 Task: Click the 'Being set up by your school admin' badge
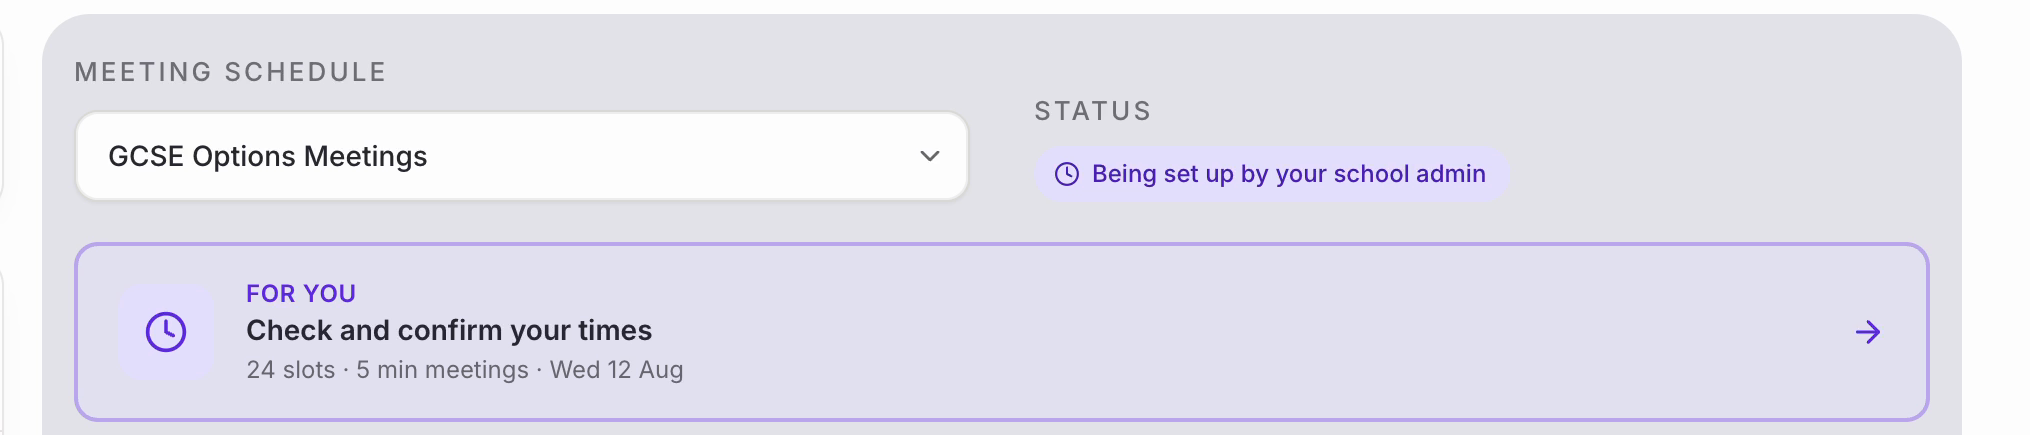(x=1271, y=174)
